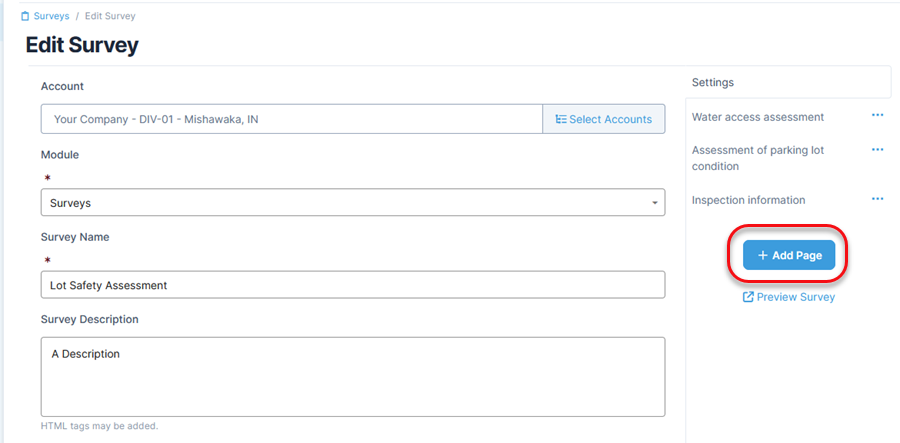900x443 pixels.
Task: Click the list icon on Select Accounts
Action: [561, 119]
